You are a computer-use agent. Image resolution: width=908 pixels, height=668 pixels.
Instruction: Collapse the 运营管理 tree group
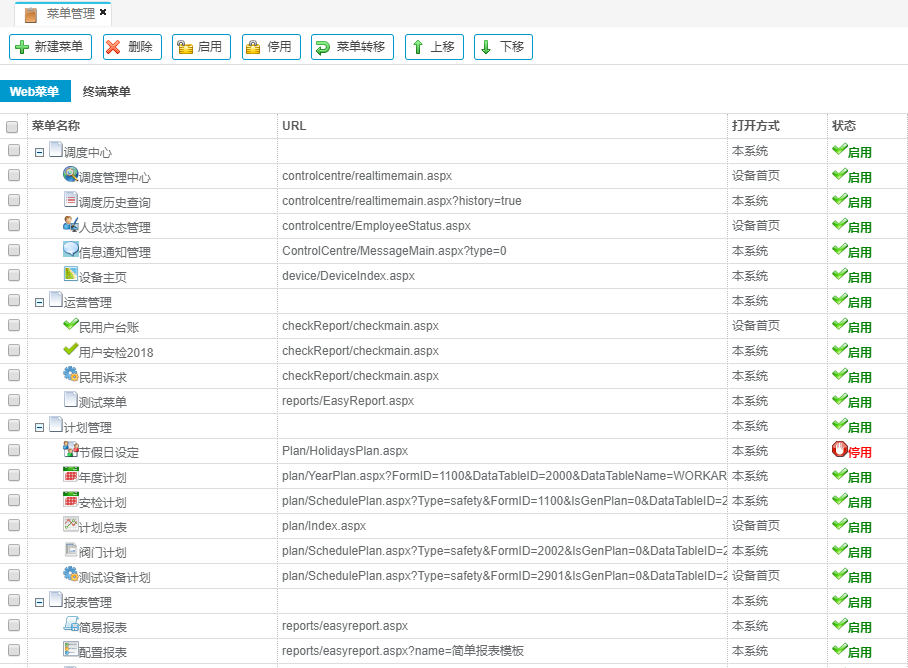tap(39, 302)
